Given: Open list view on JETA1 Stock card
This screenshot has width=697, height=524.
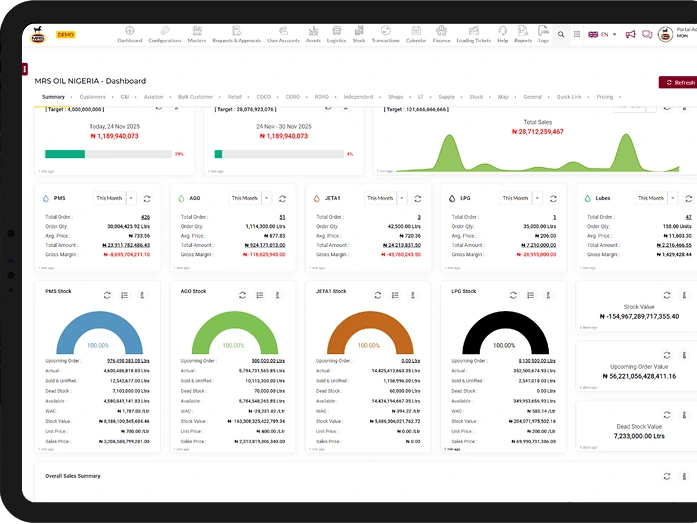Looking at the screenshot, I should [x=395, y=295].
